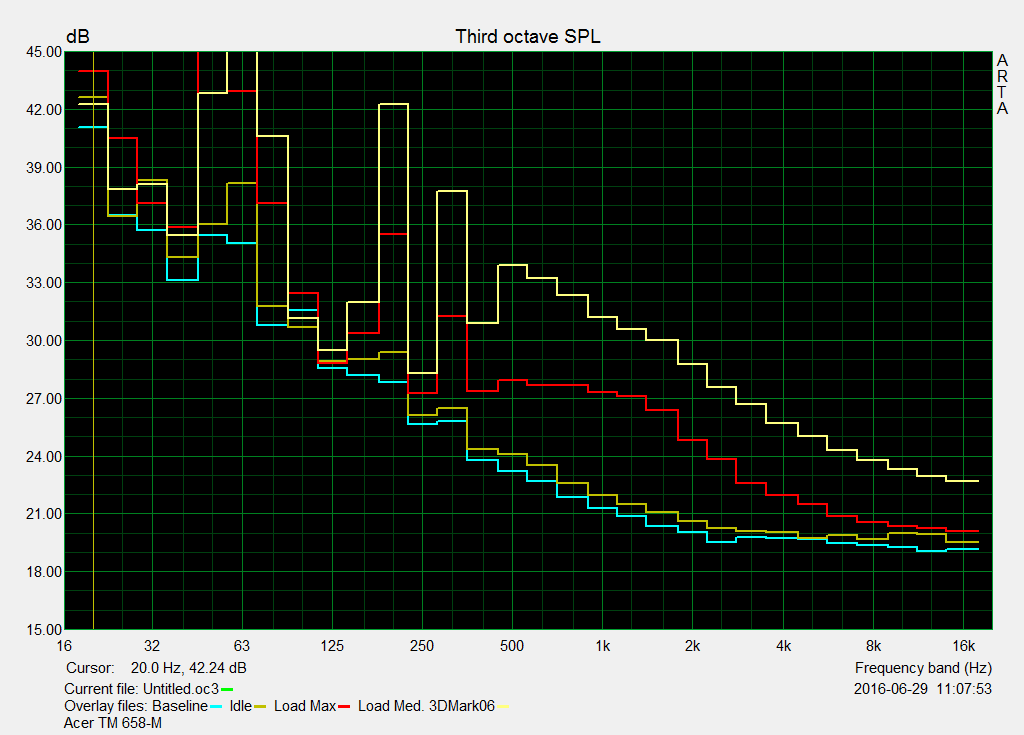Click the cyan Baseline legend swatch

tap(216, 707)
